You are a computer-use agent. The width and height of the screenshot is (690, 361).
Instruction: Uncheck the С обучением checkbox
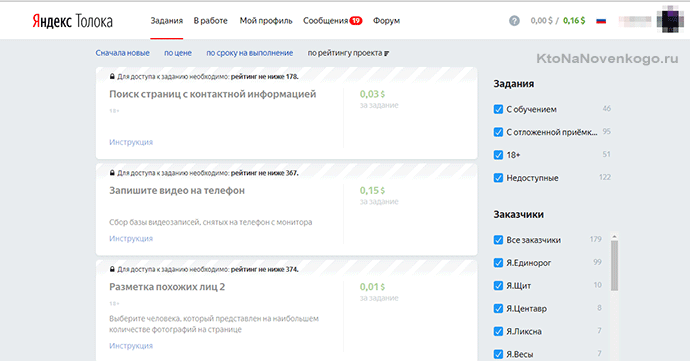(498, 109)
